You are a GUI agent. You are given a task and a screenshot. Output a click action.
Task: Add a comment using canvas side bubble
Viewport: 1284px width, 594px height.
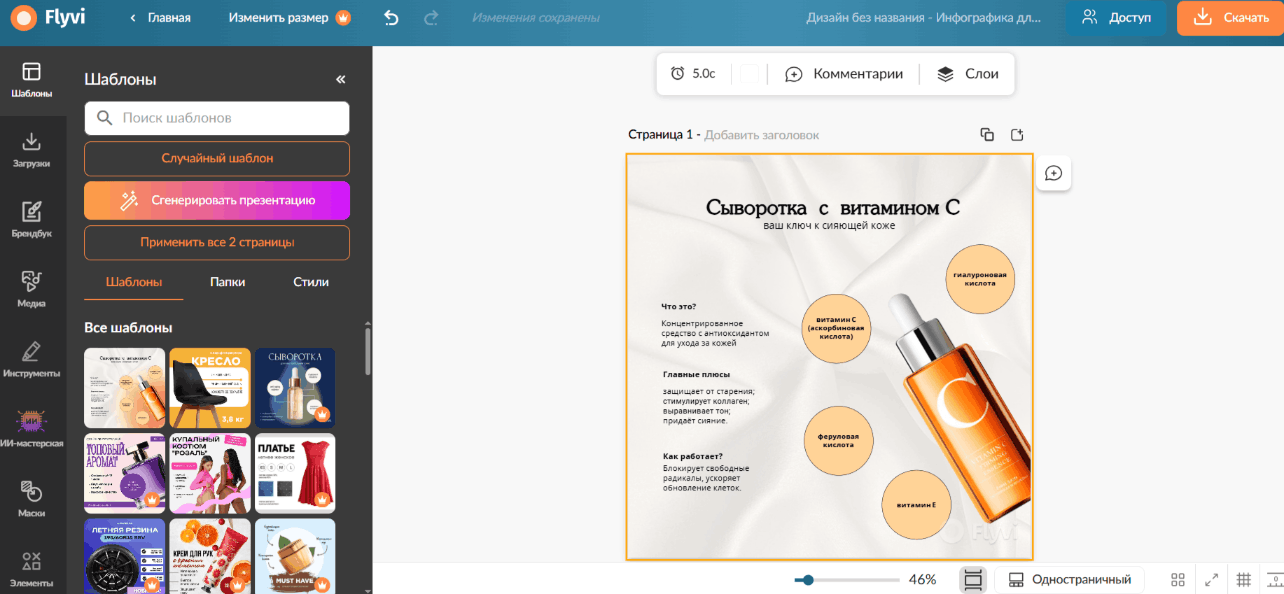pos(1053,173)
